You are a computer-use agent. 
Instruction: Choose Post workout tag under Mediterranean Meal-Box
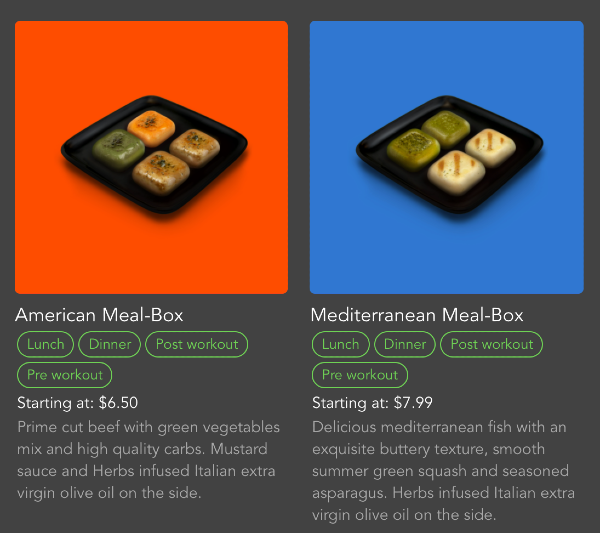tap(492, 344)
